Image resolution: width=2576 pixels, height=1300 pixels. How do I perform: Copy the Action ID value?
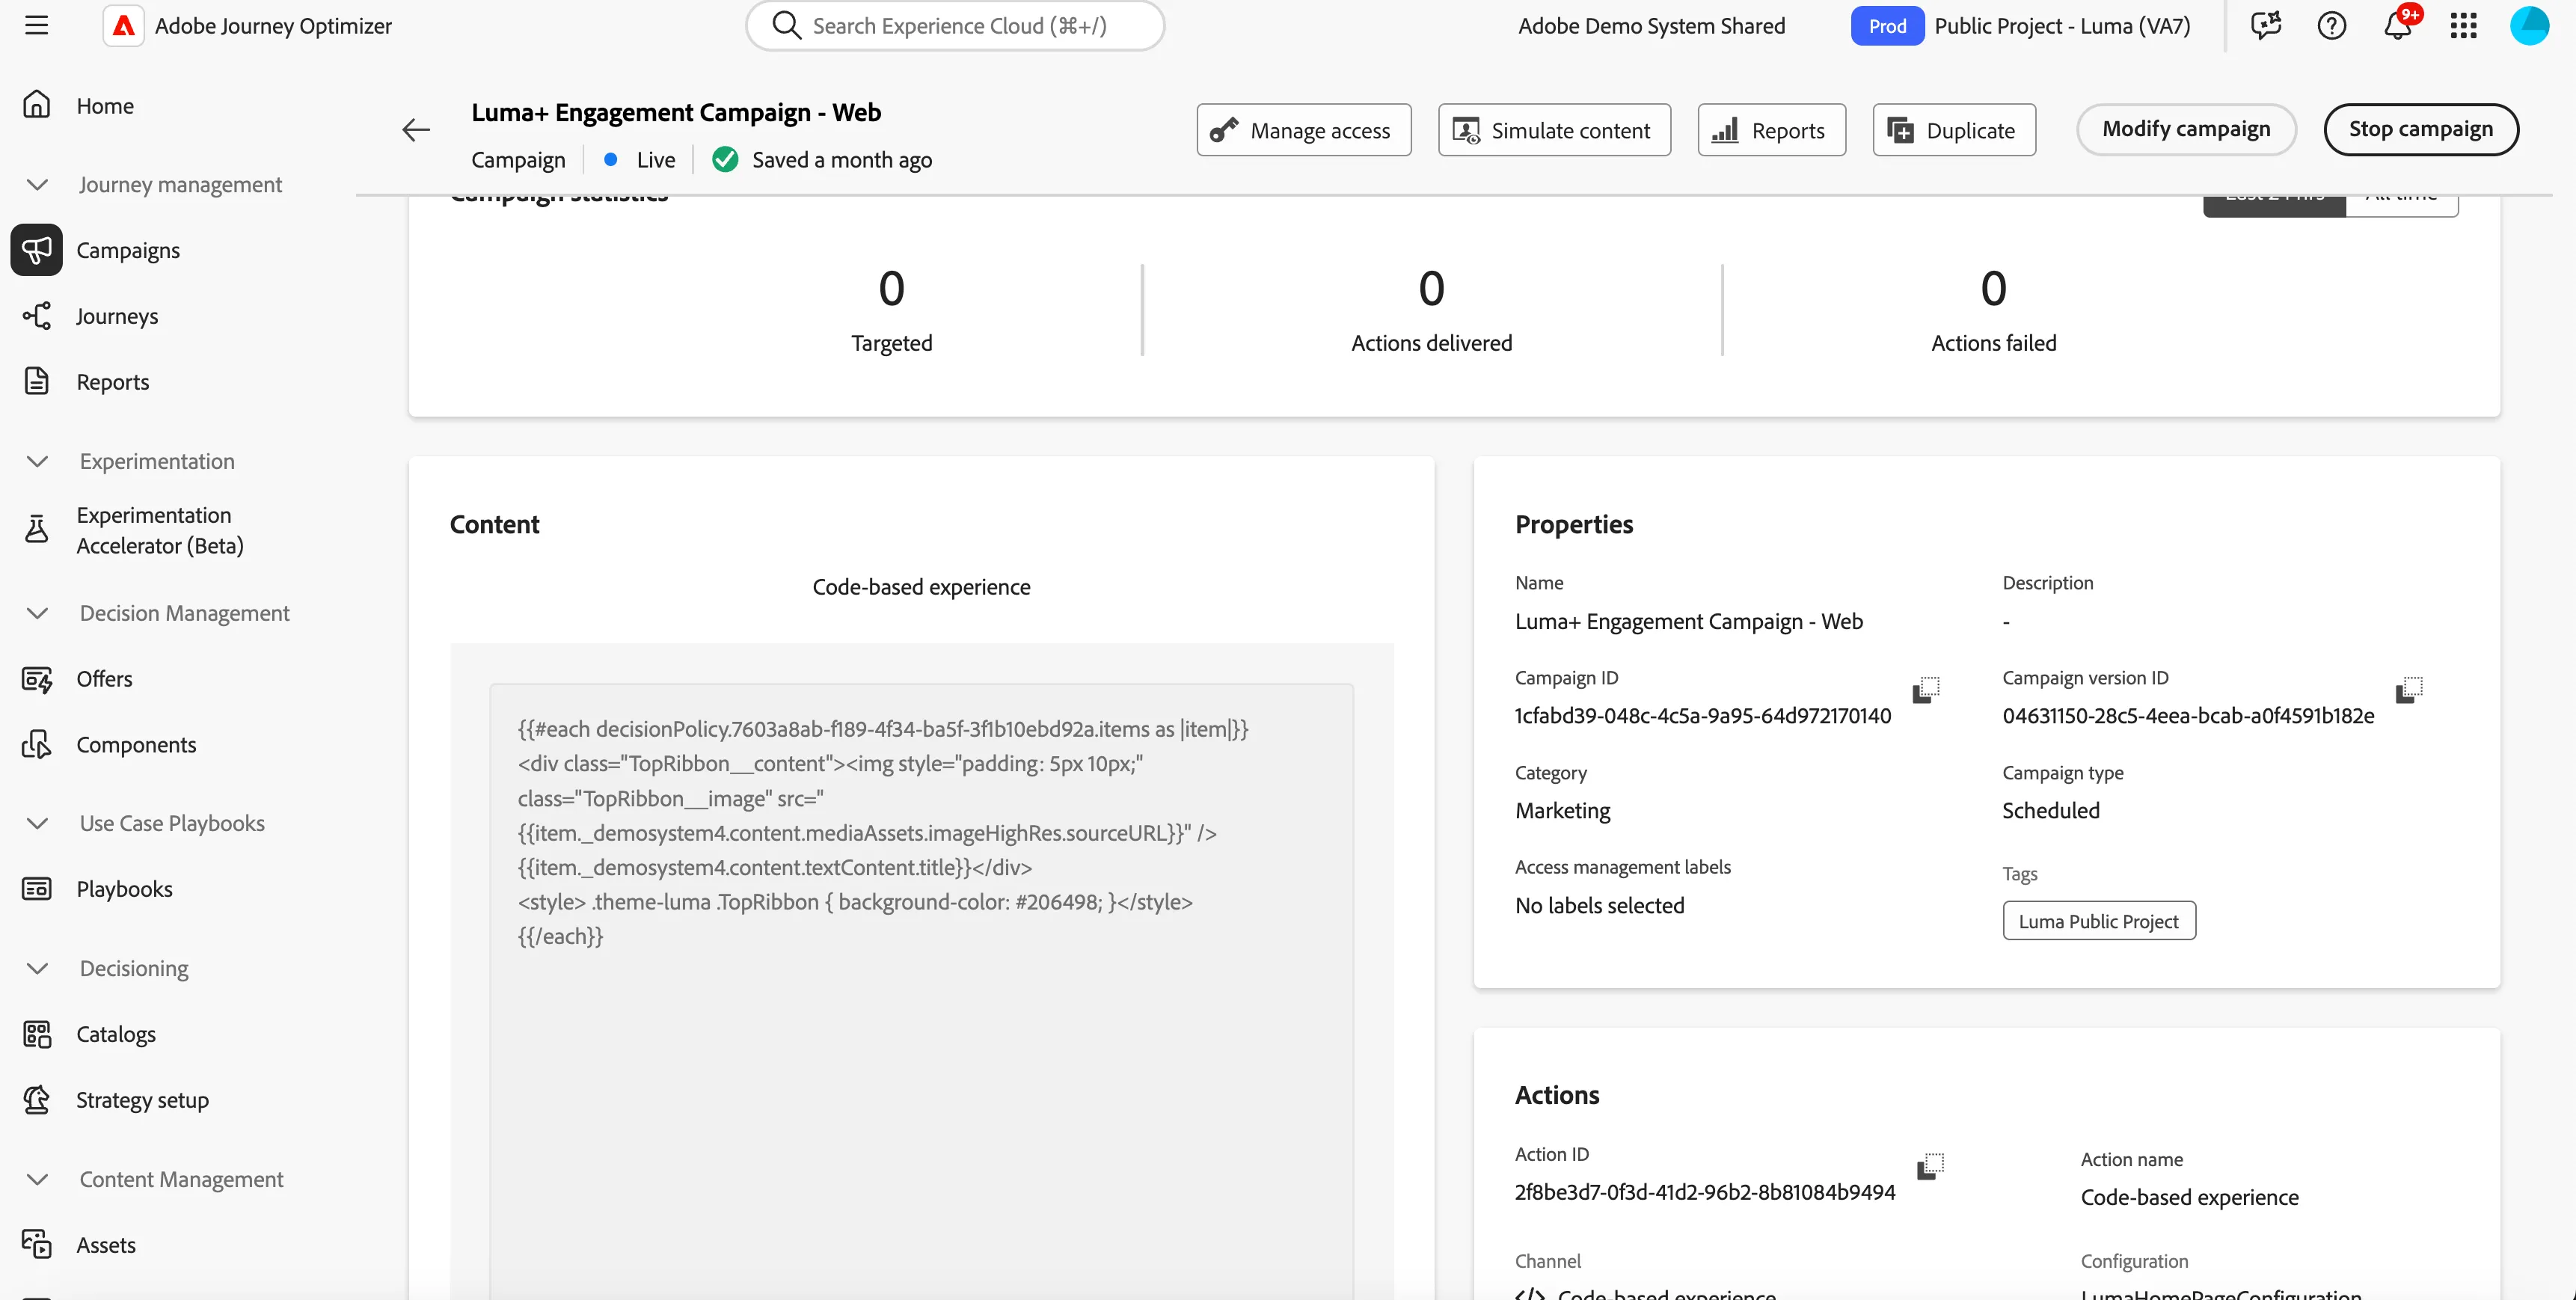(1930, 1166)
